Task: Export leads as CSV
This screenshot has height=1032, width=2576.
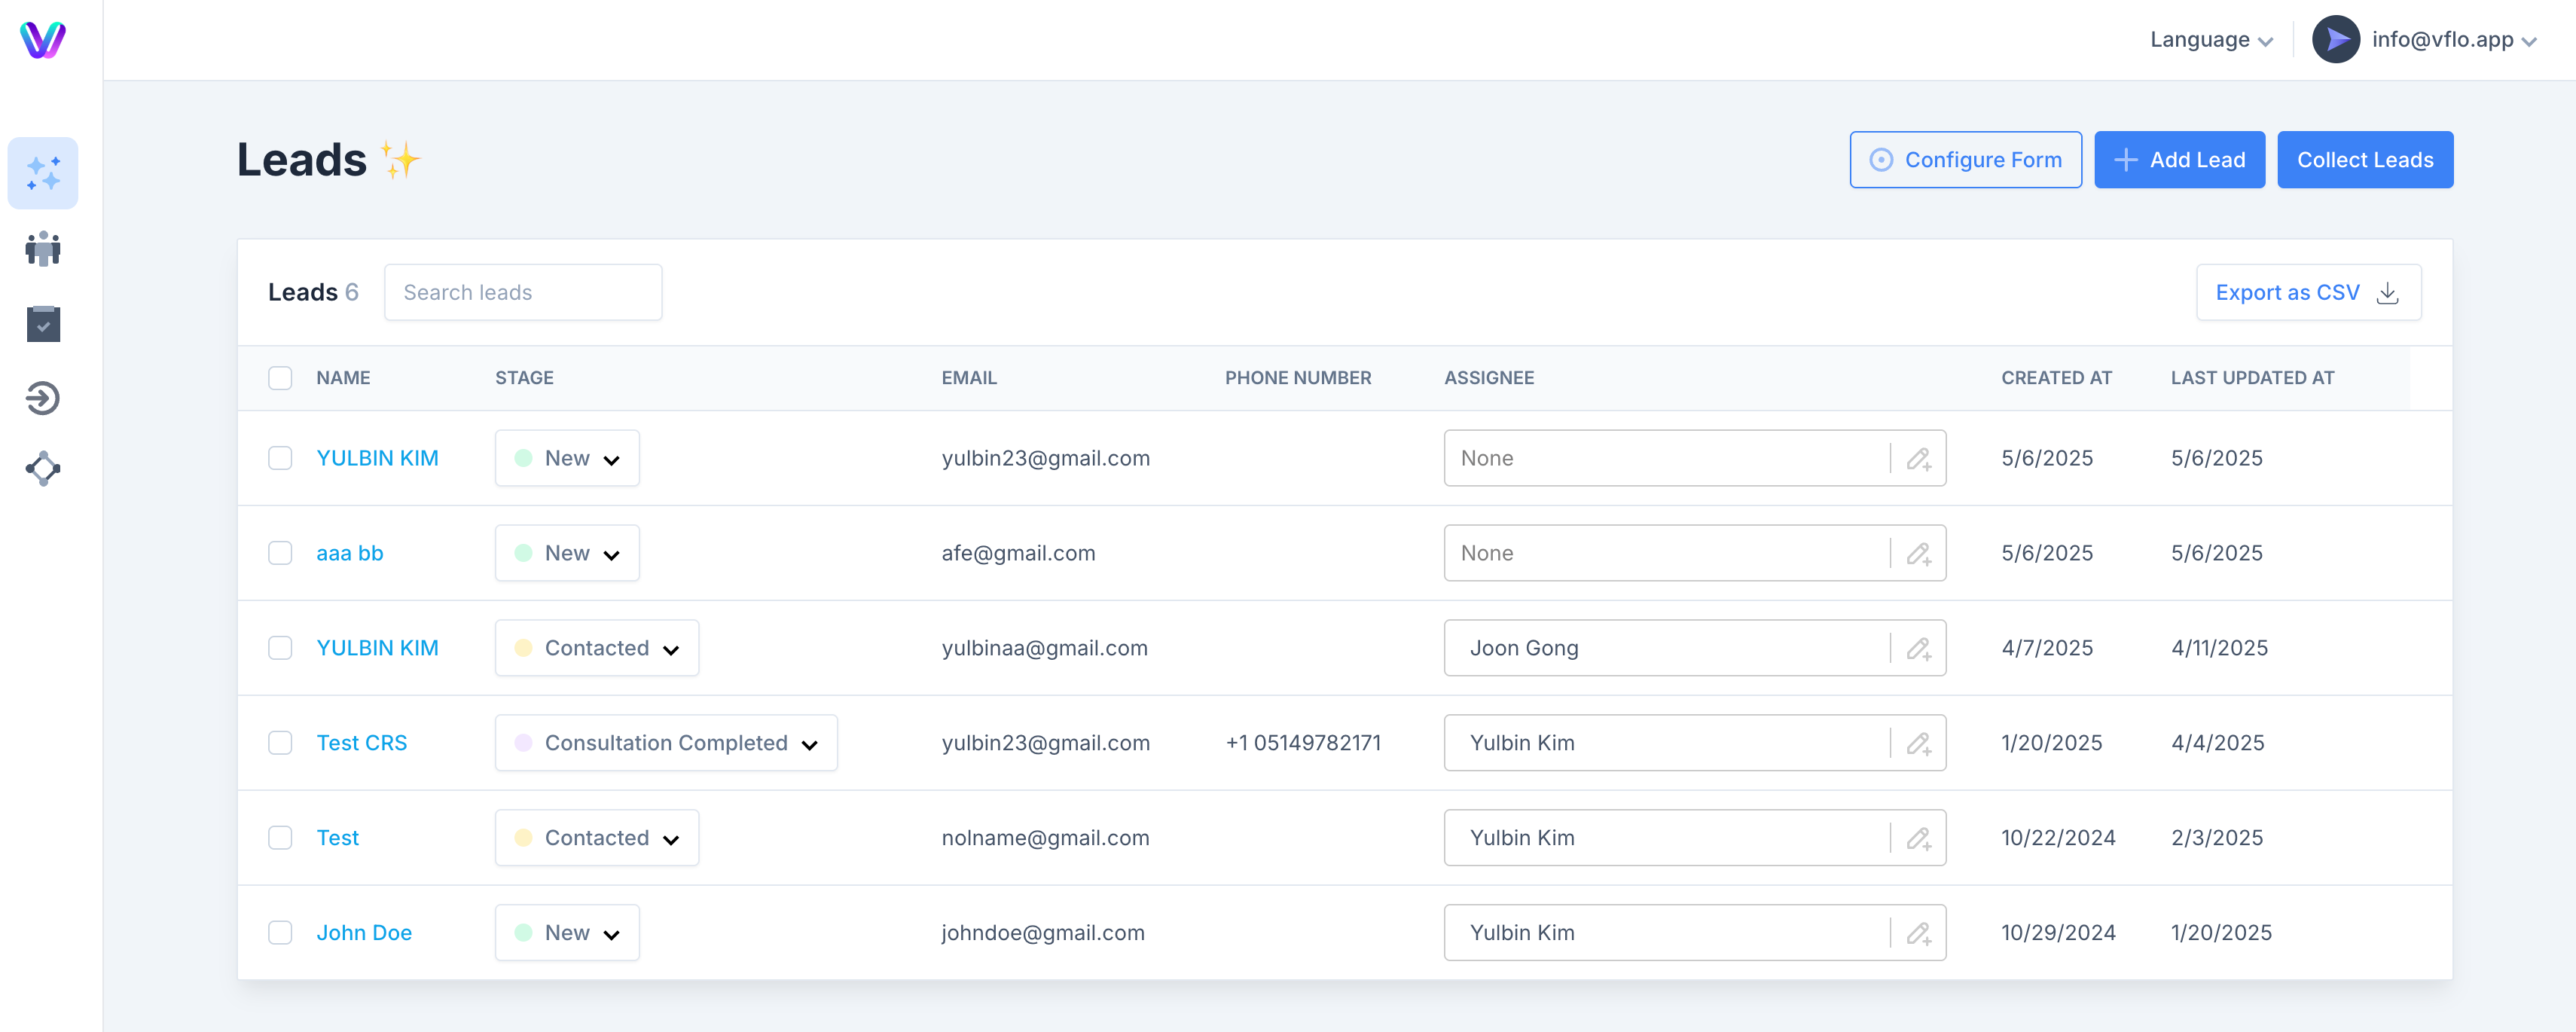Action: [2309, 292]
